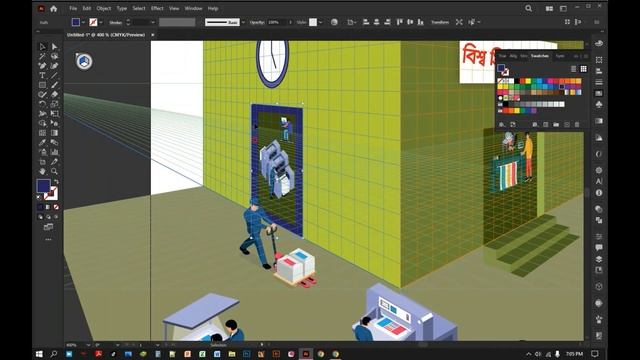Screen dimensions: 640x360
Task: Open the Basic brush definition dropdown
Action: point(243,22)
